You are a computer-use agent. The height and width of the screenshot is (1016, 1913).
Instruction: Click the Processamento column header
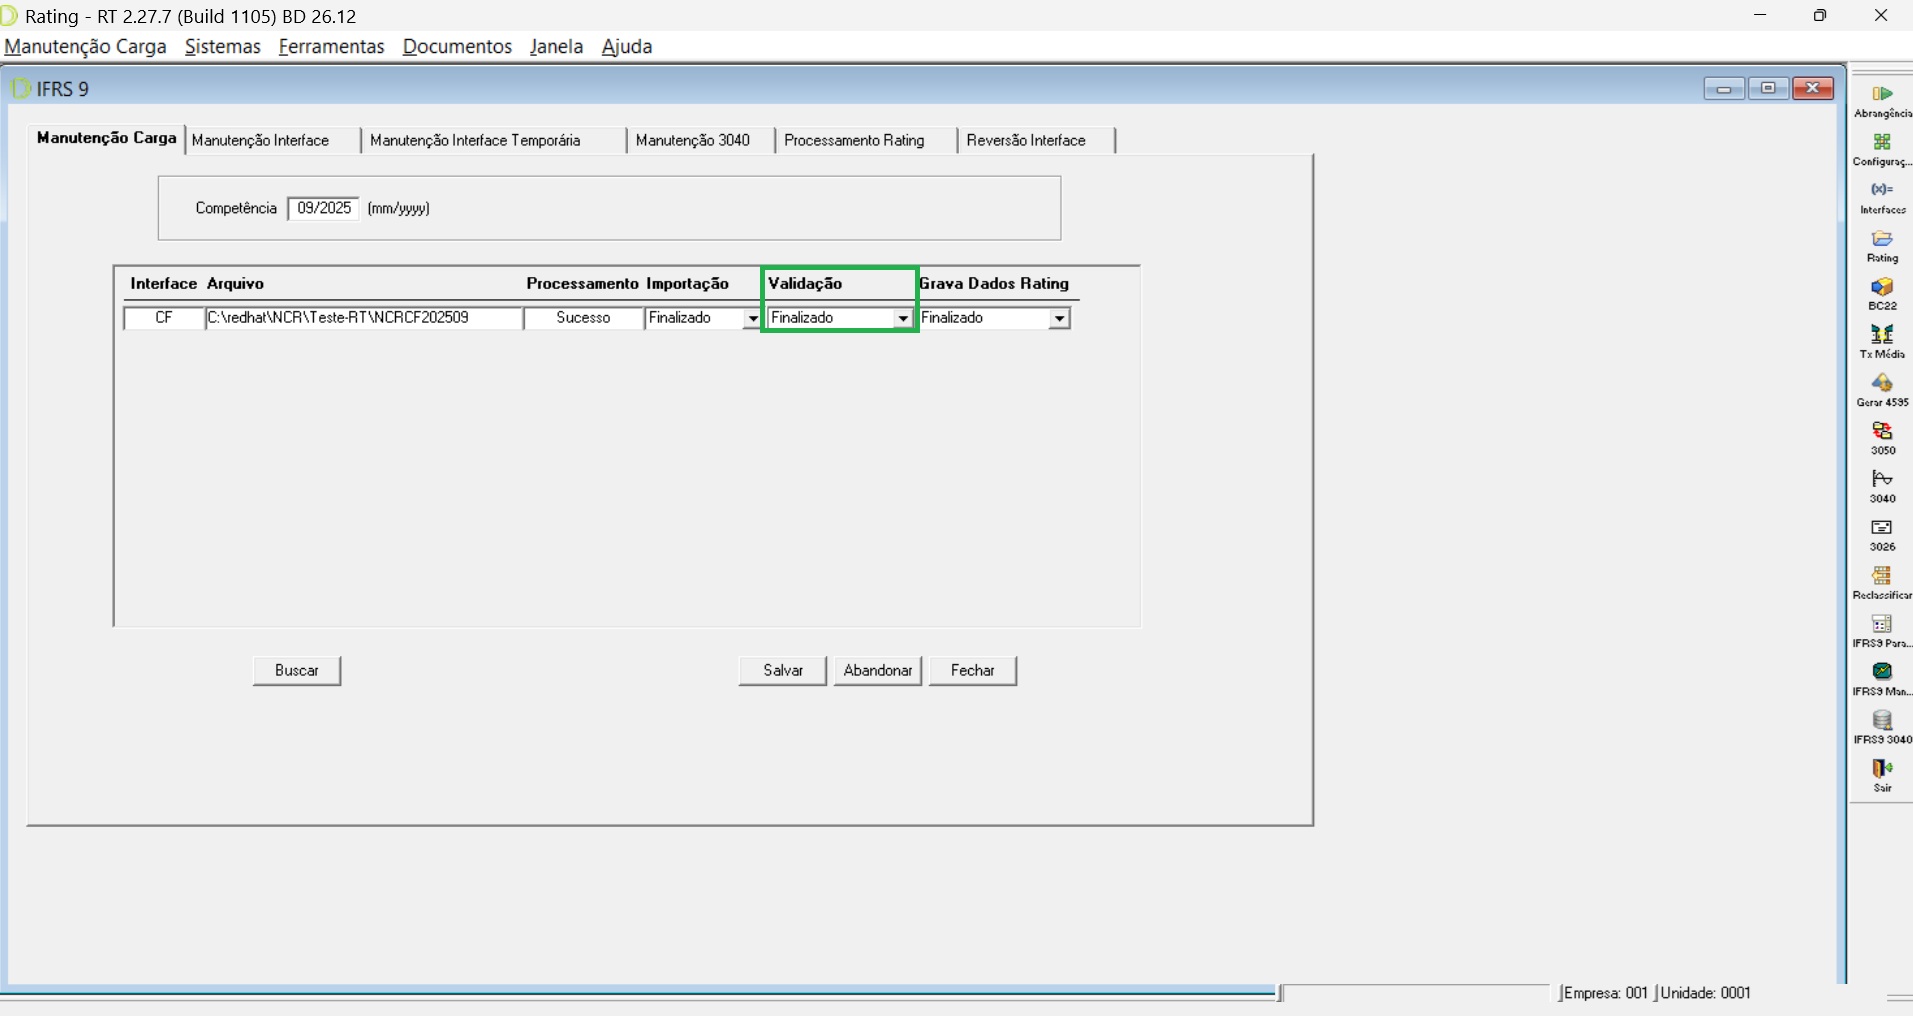click(x=582, y=284)
